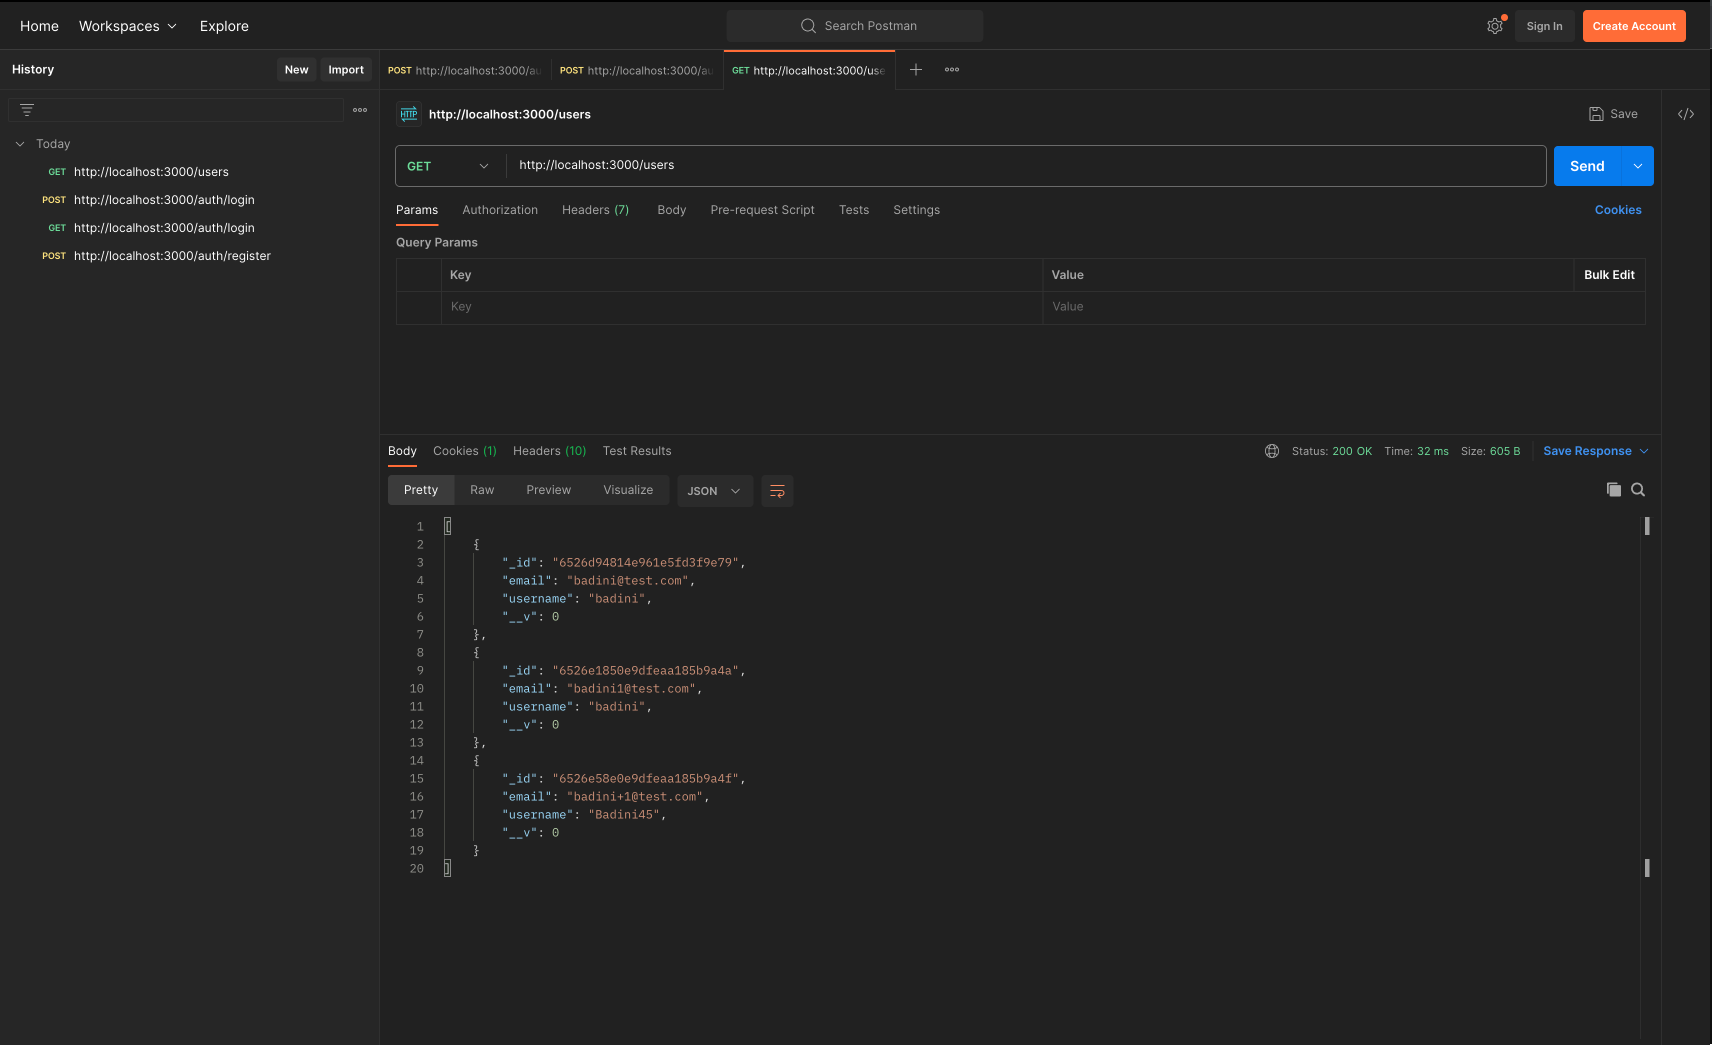This screenshot has height=1045, width=1712.
Task: Open the Tests tab
Action: click(x=854, y=210)
